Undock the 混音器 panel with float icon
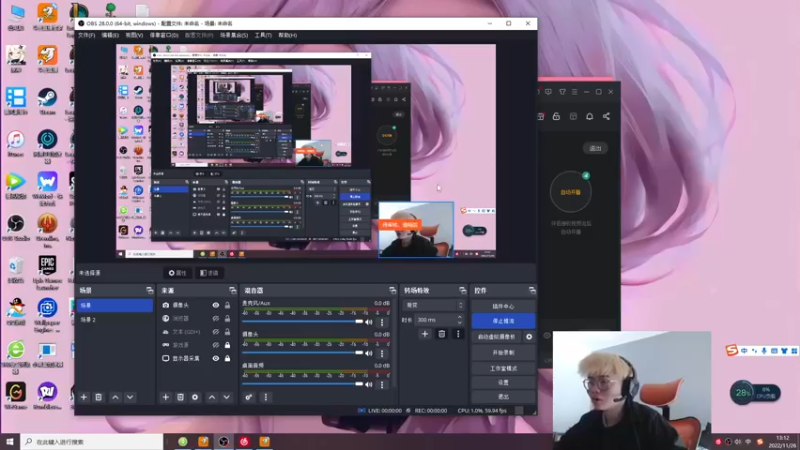The width and height of the screenshot is (800, 450). 392,290
